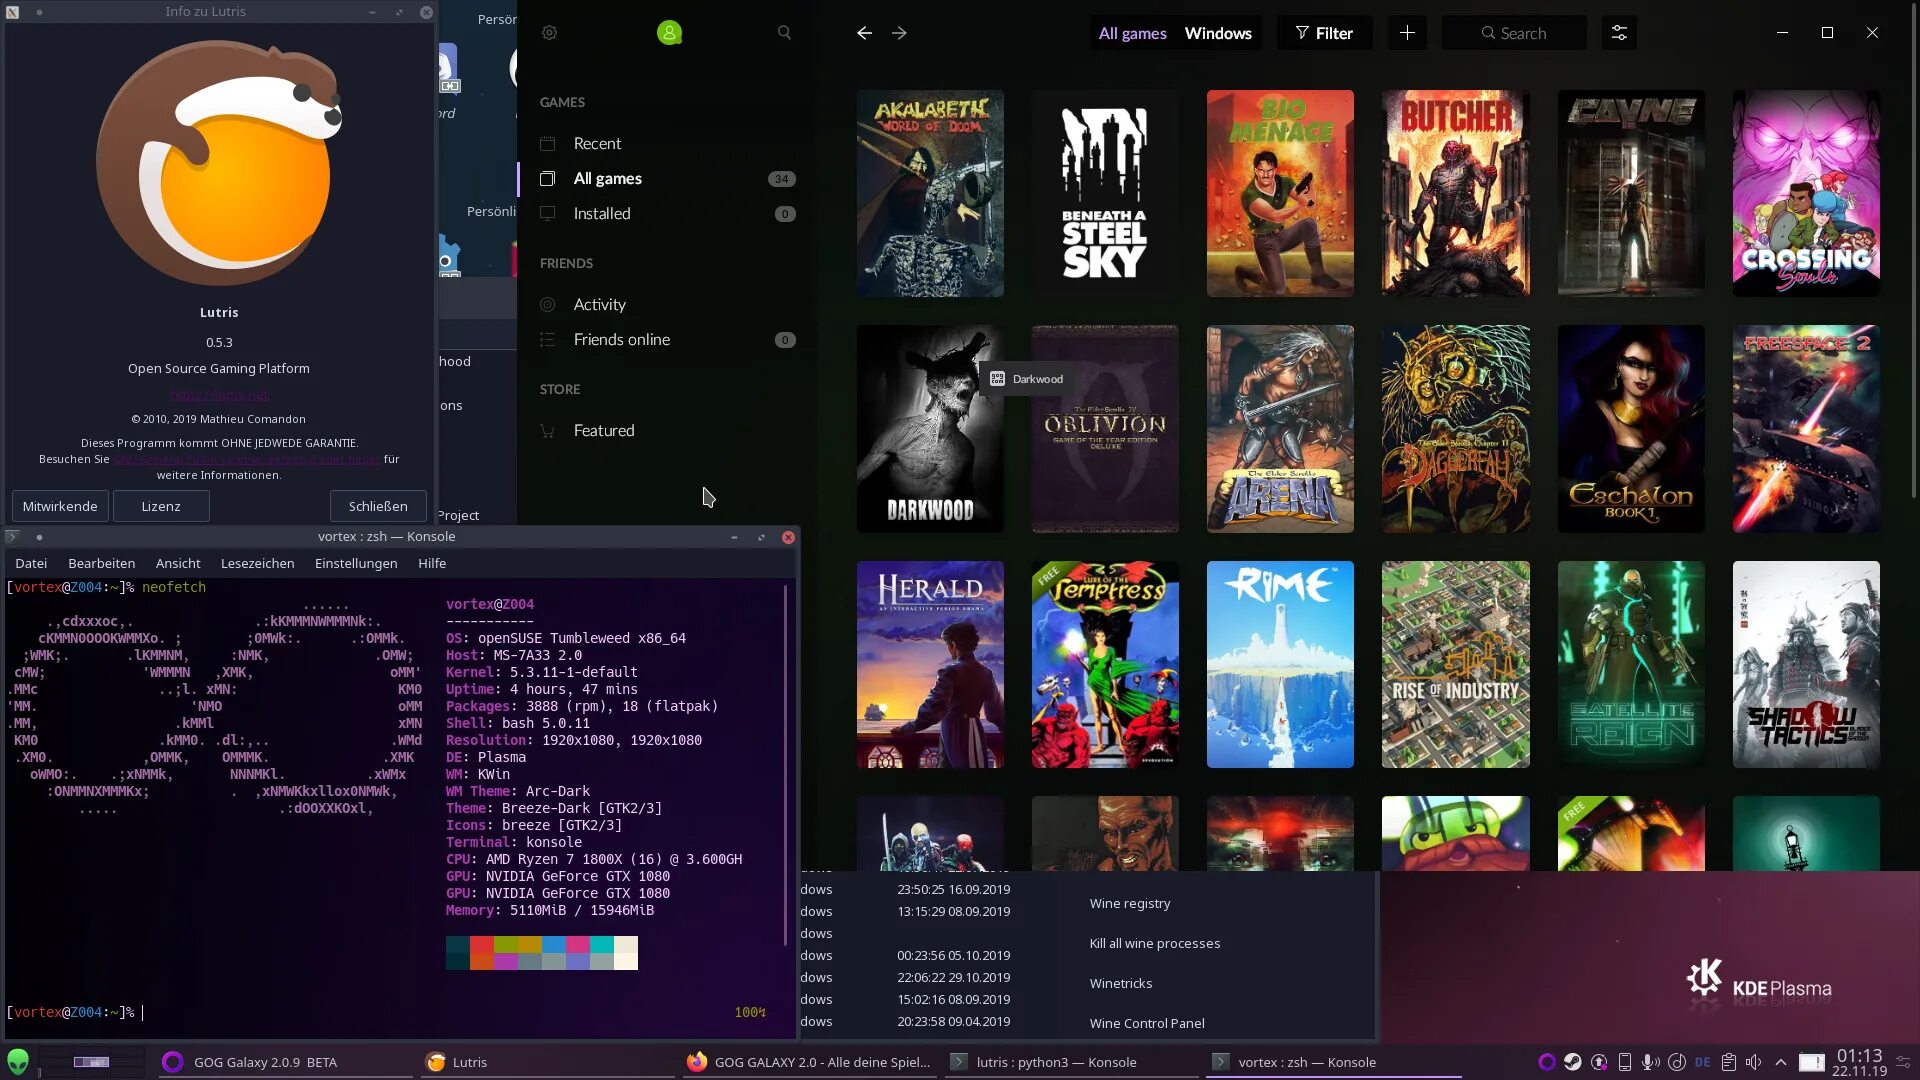1920x1080 pixels.
Task: Open the green user profile avatar
Action: (x=669, y=33)
